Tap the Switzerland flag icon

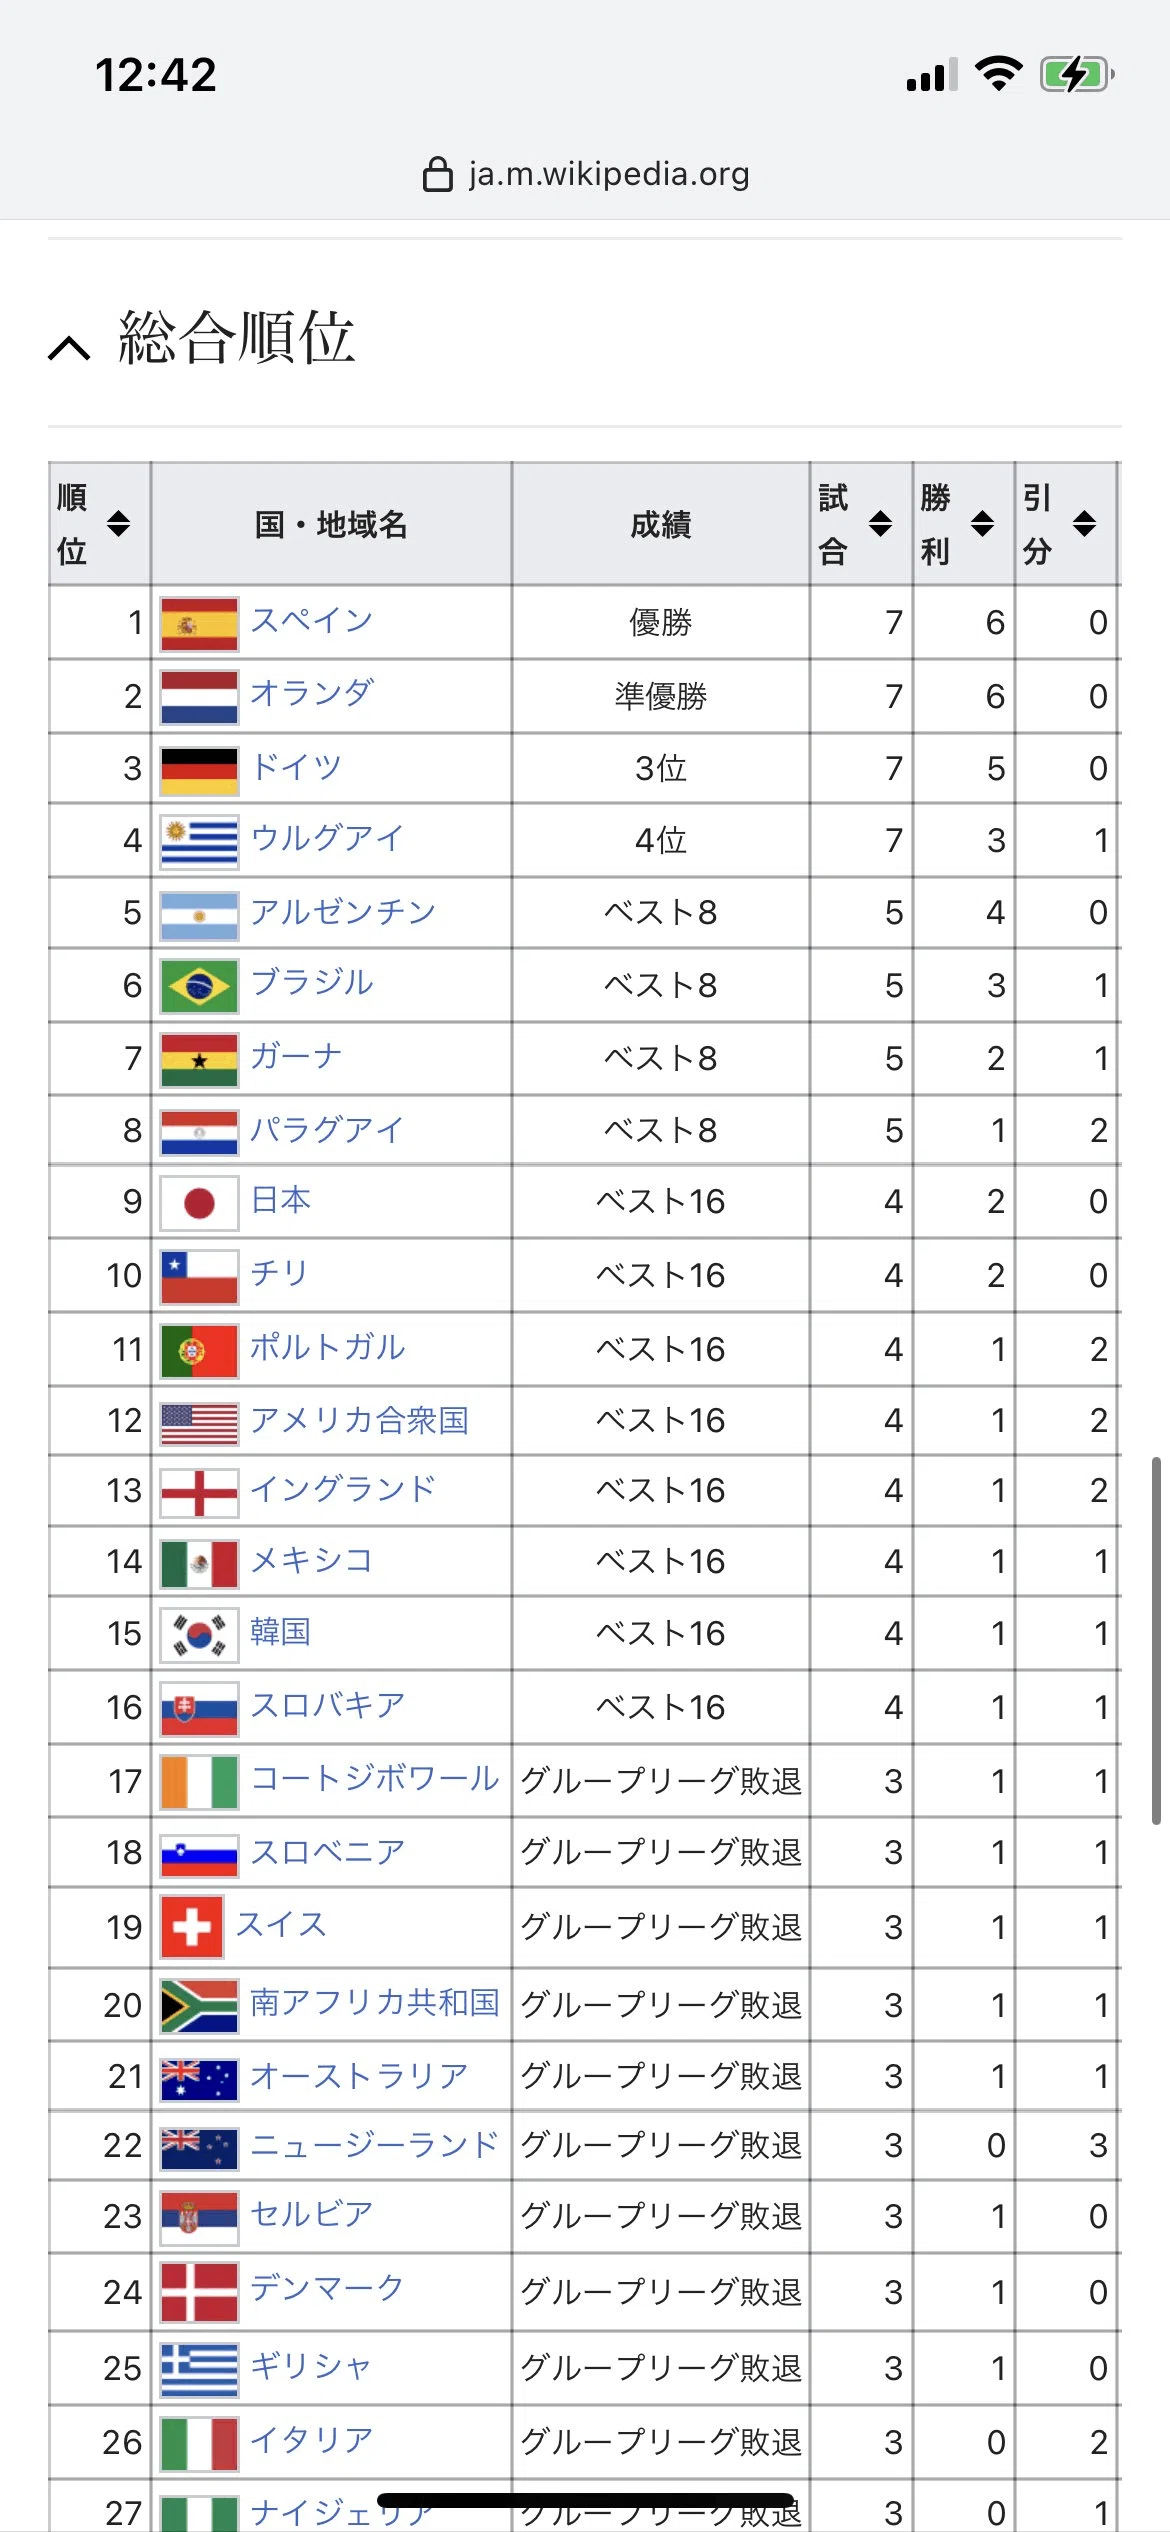pyautogui.click(x=191, y=1927)
